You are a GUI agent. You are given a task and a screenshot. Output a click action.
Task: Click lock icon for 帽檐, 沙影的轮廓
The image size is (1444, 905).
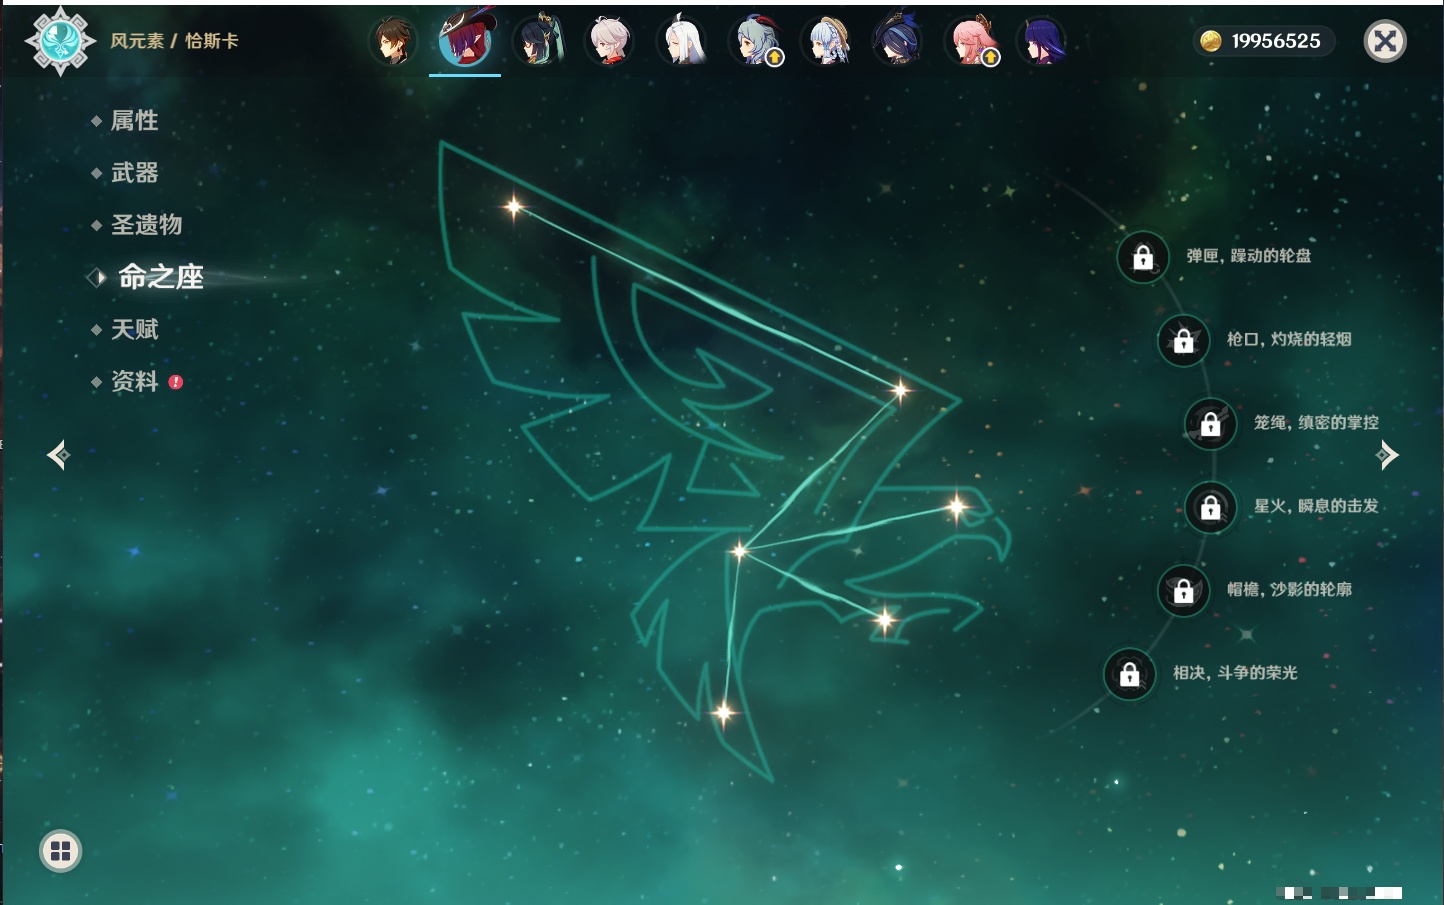[x=1184, y=591]
